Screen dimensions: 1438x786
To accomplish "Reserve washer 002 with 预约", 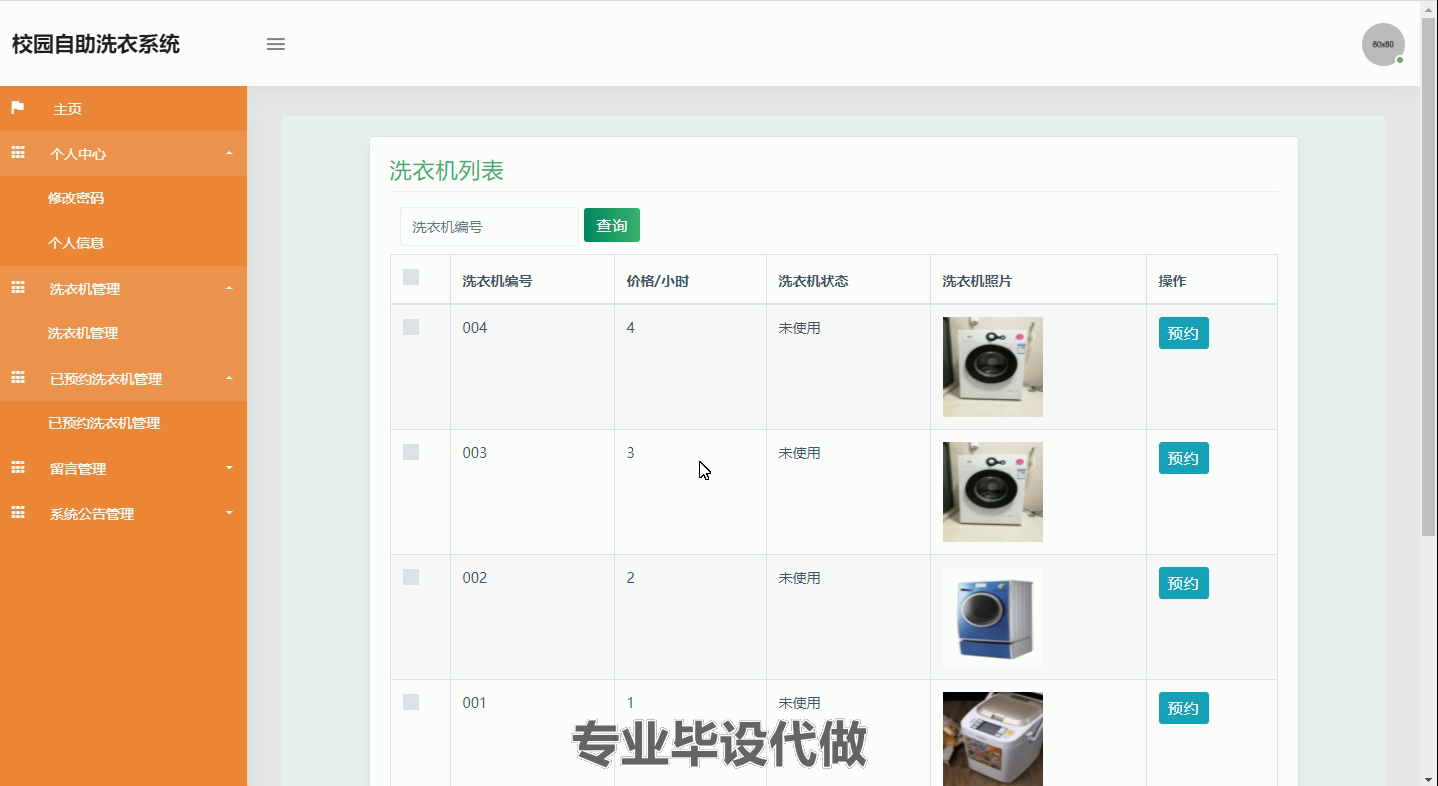I will pyautogui.click(x=1184, y=583).
